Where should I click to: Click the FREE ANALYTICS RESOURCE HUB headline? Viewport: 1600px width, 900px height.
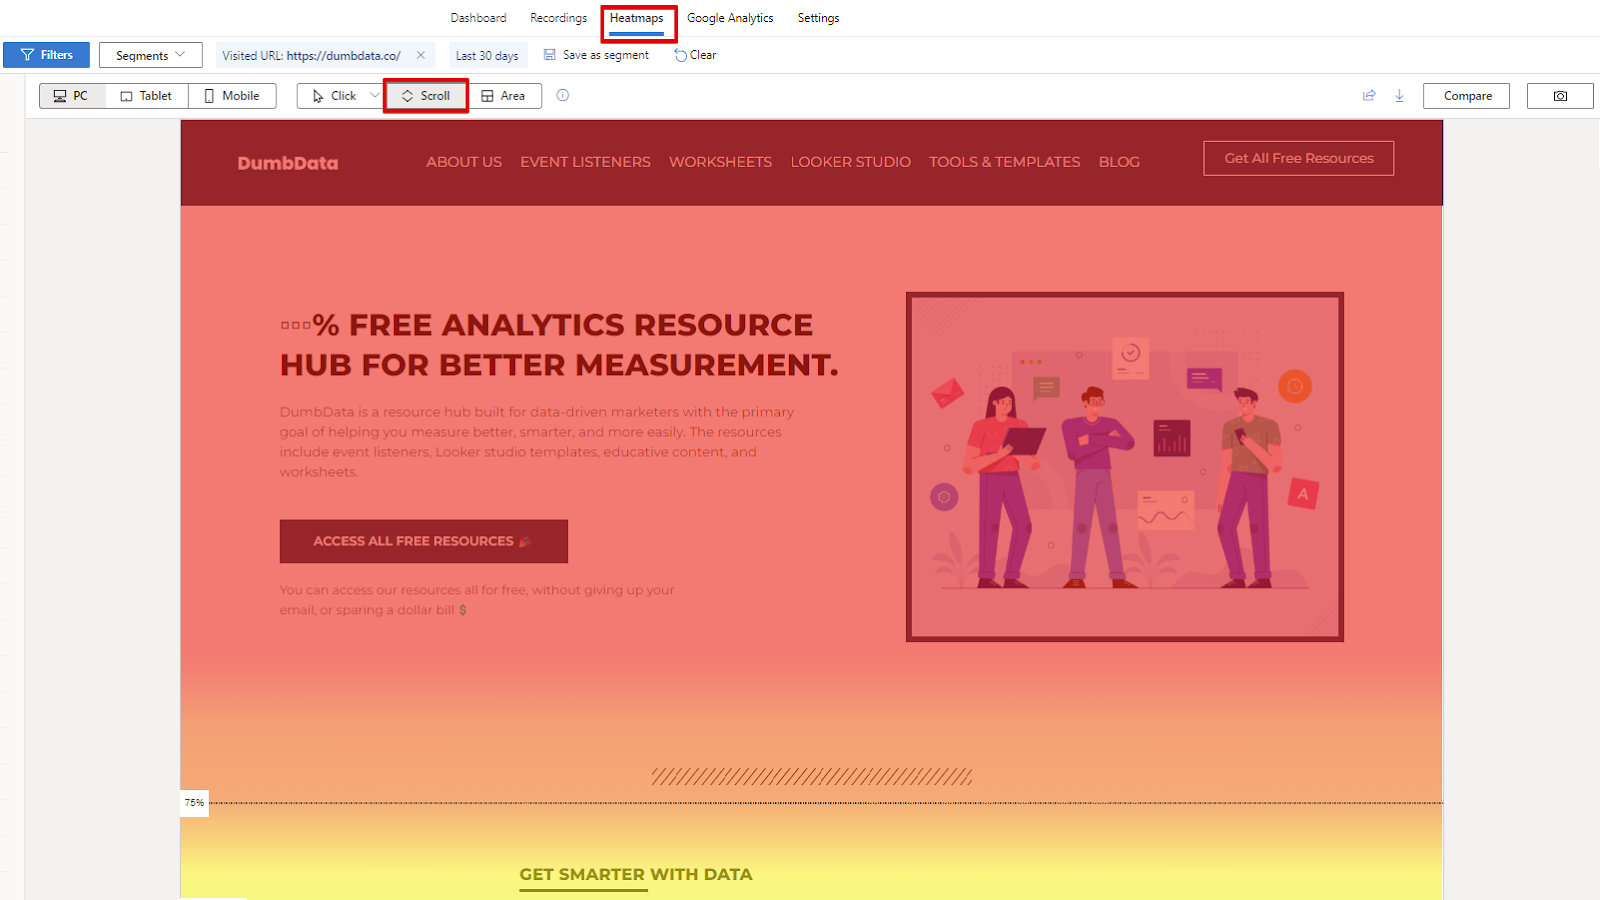tap(559, 345)
